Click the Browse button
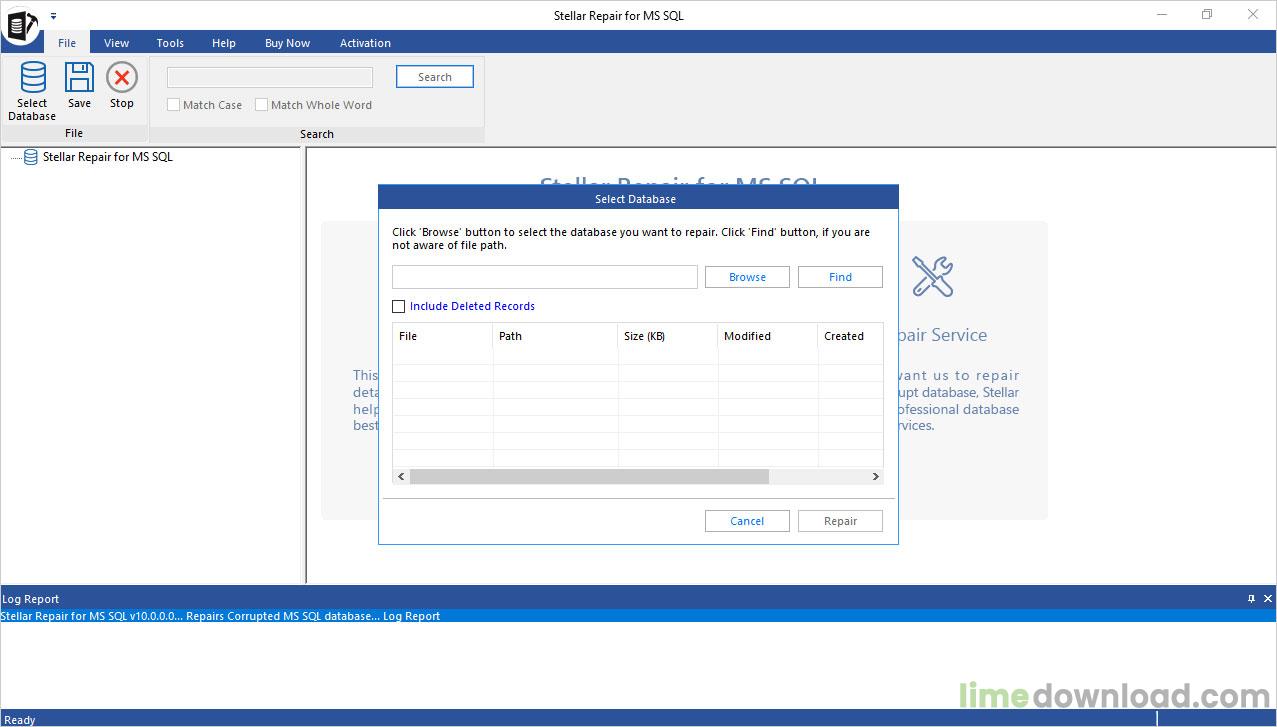Image resolution: width=1277 pixels, height=727 pixels. 747,277
